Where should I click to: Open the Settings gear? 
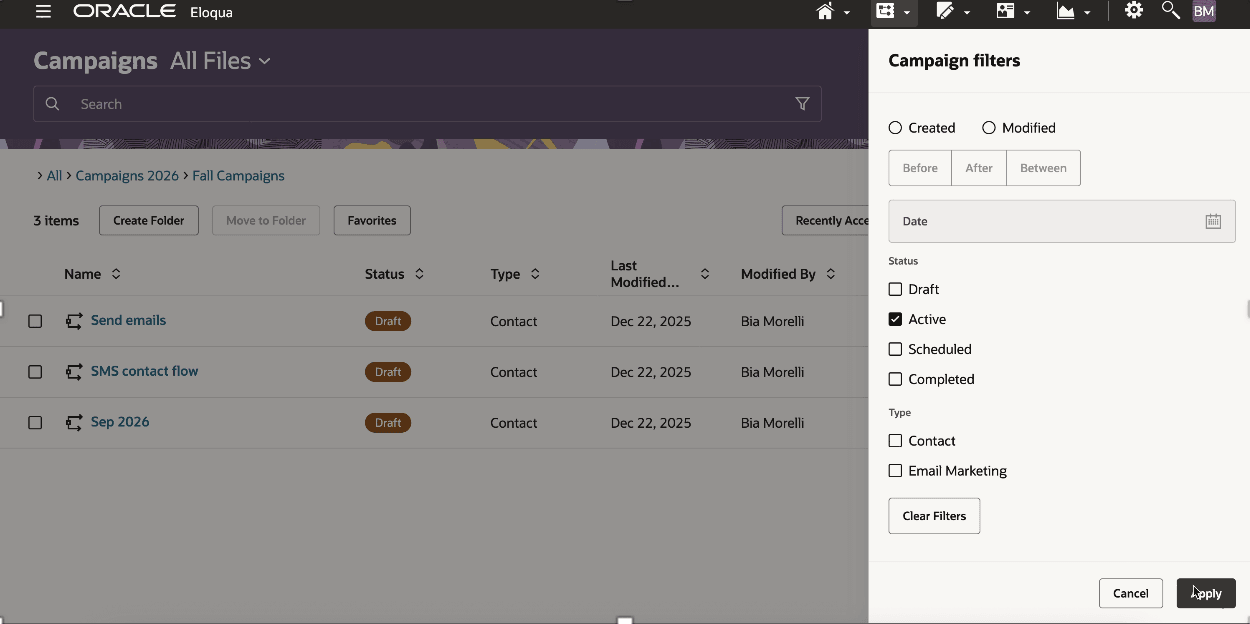pyautogui.click(x=1133, y=11)
